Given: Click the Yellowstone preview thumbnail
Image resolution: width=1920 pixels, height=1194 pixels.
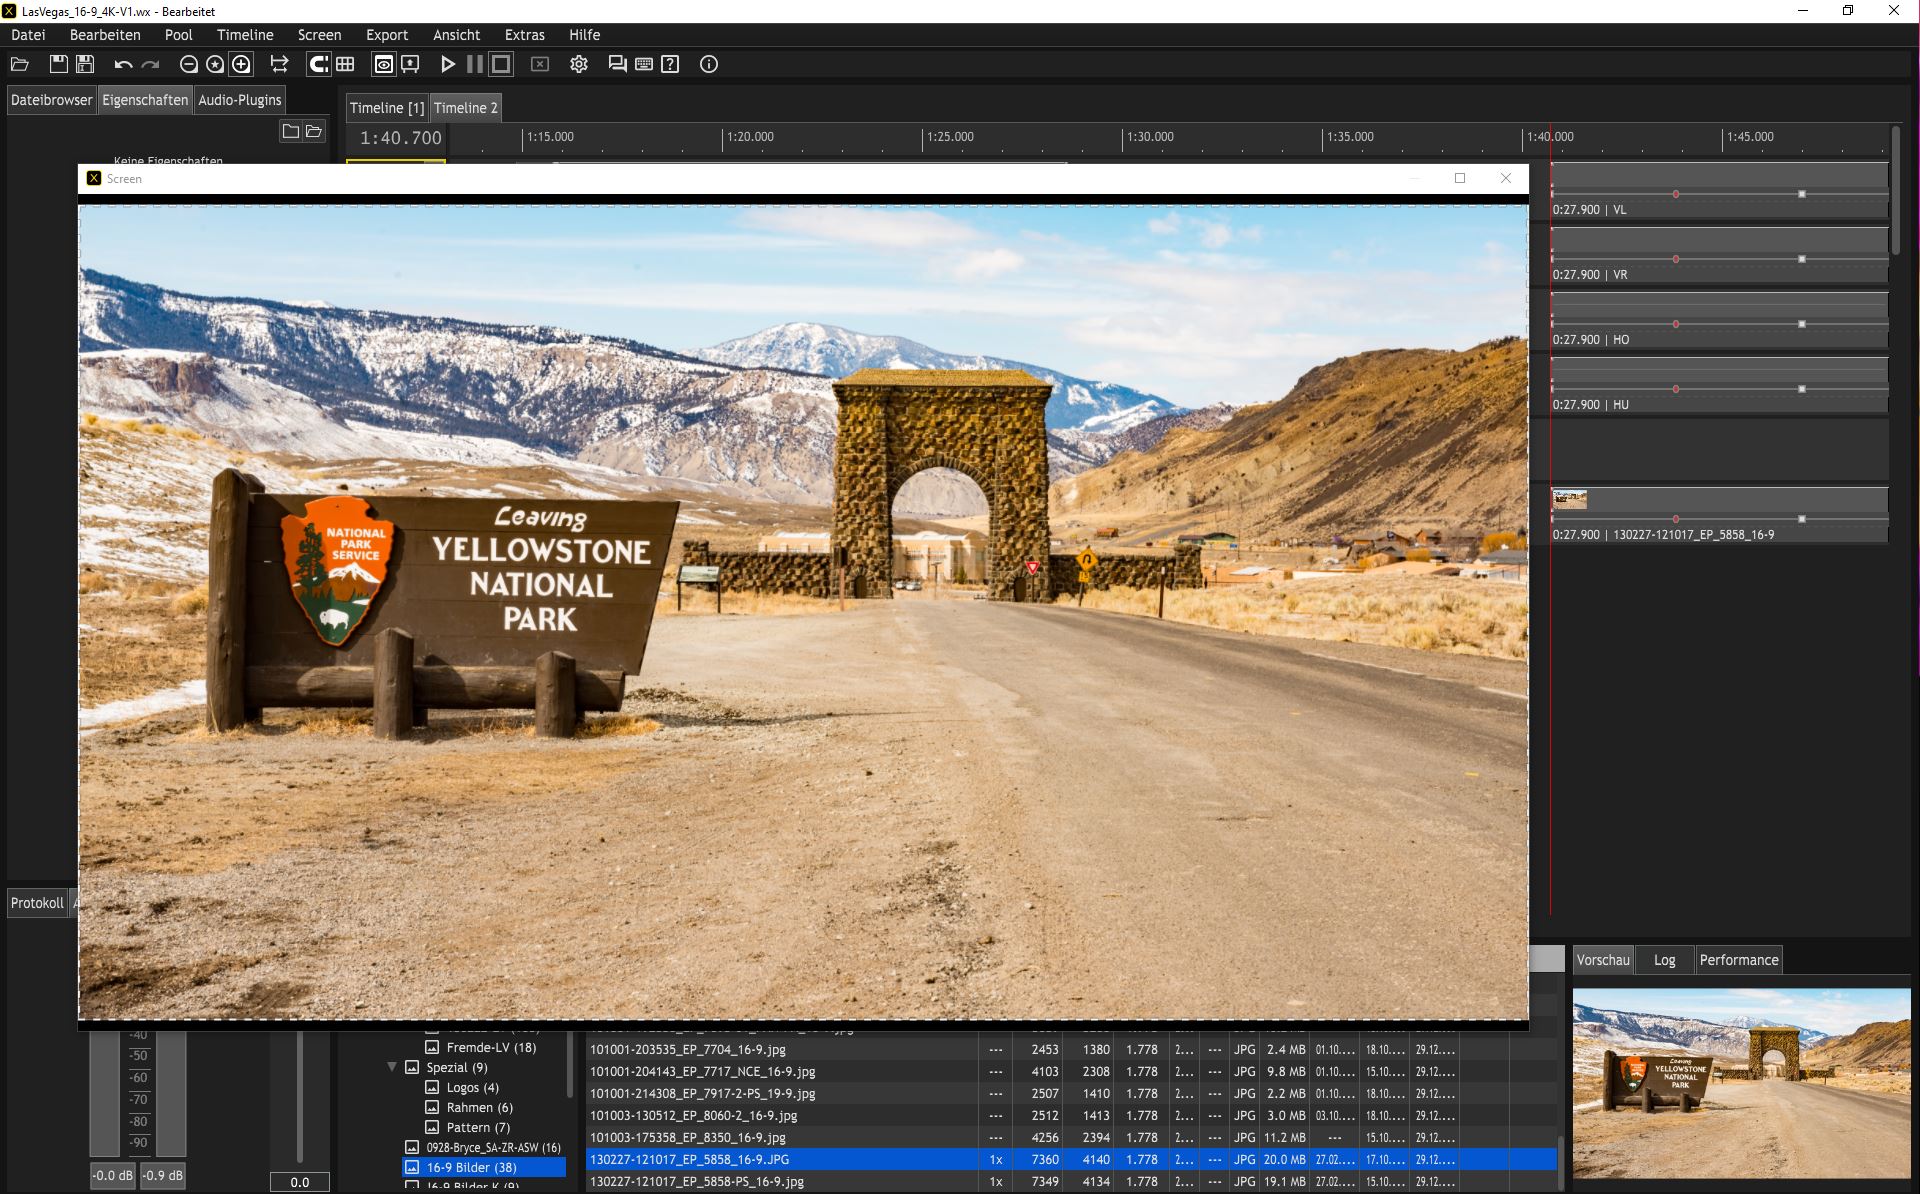Looking at the screenshot, I should 1741,1083.
